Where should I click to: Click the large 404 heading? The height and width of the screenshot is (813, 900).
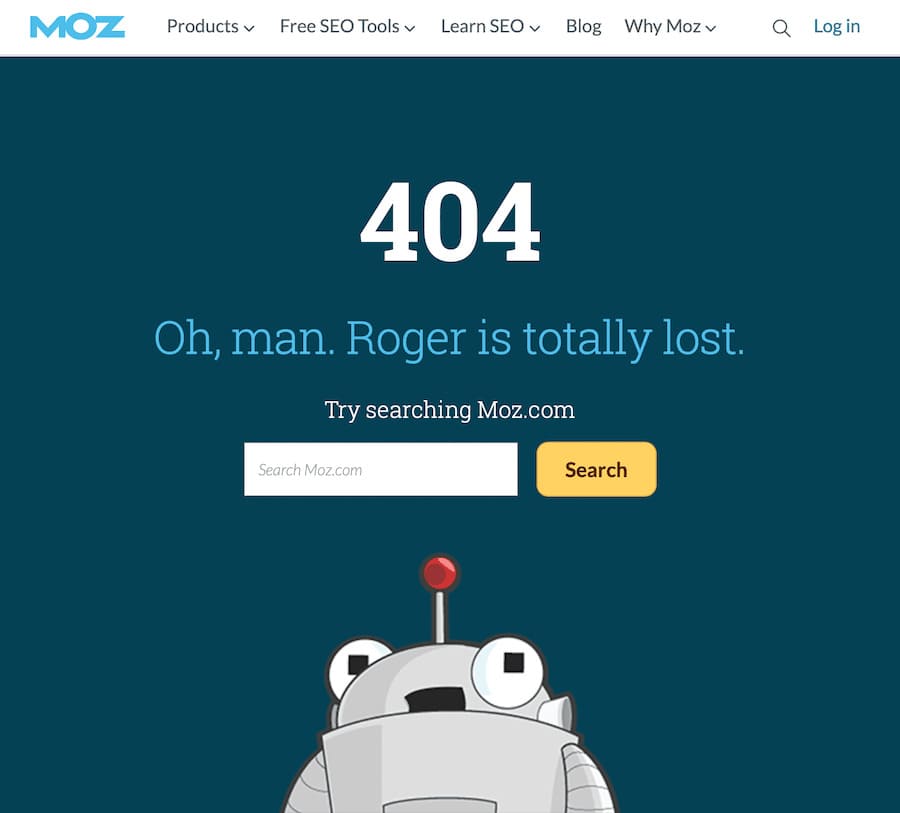point(450,222)
